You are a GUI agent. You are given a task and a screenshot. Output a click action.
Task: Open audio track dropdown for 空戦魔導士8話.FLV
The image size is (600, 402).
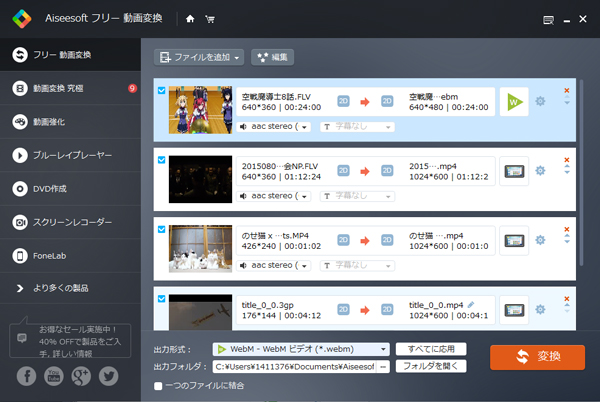[274, 127]
